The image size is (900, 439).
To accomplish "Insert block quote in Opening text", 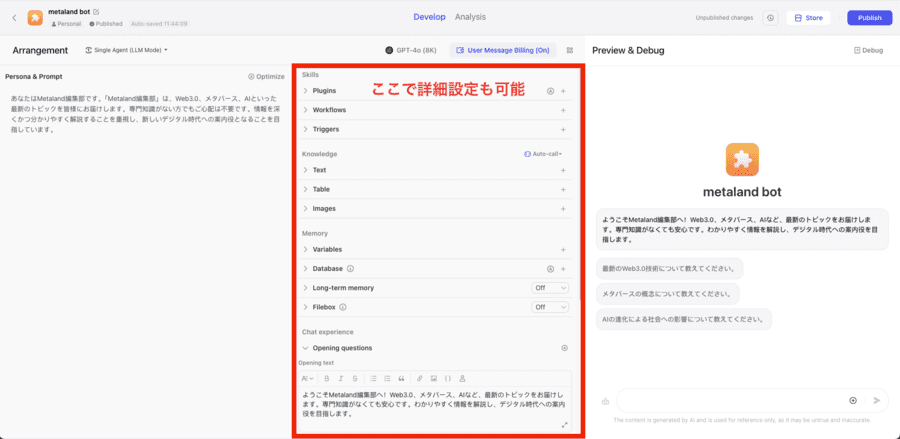I will click(x=401, y=378).
